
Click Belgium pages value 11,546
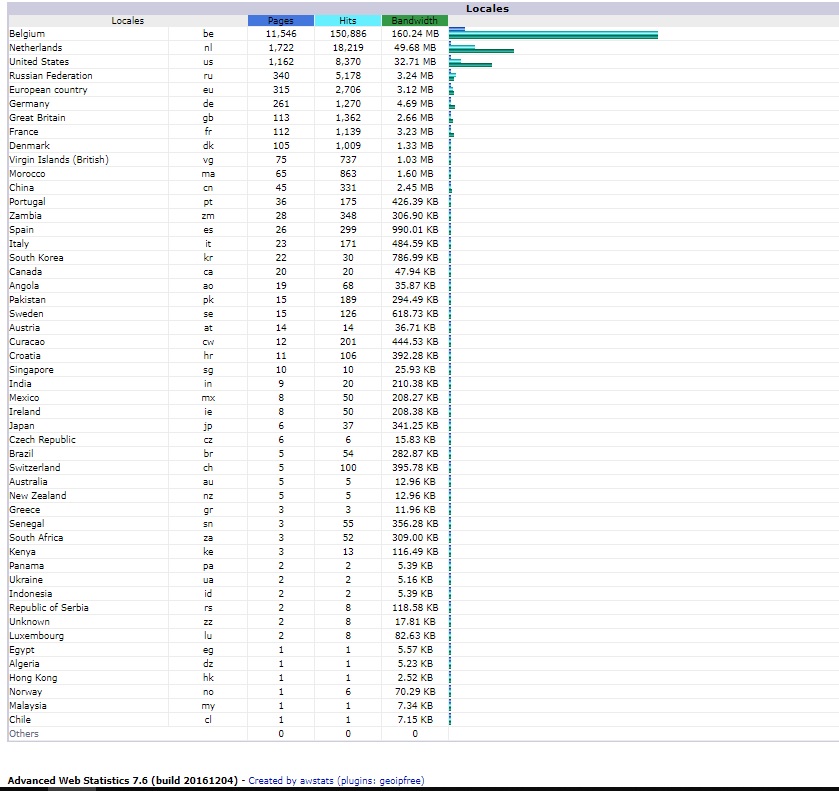click(x=281, y=34)
